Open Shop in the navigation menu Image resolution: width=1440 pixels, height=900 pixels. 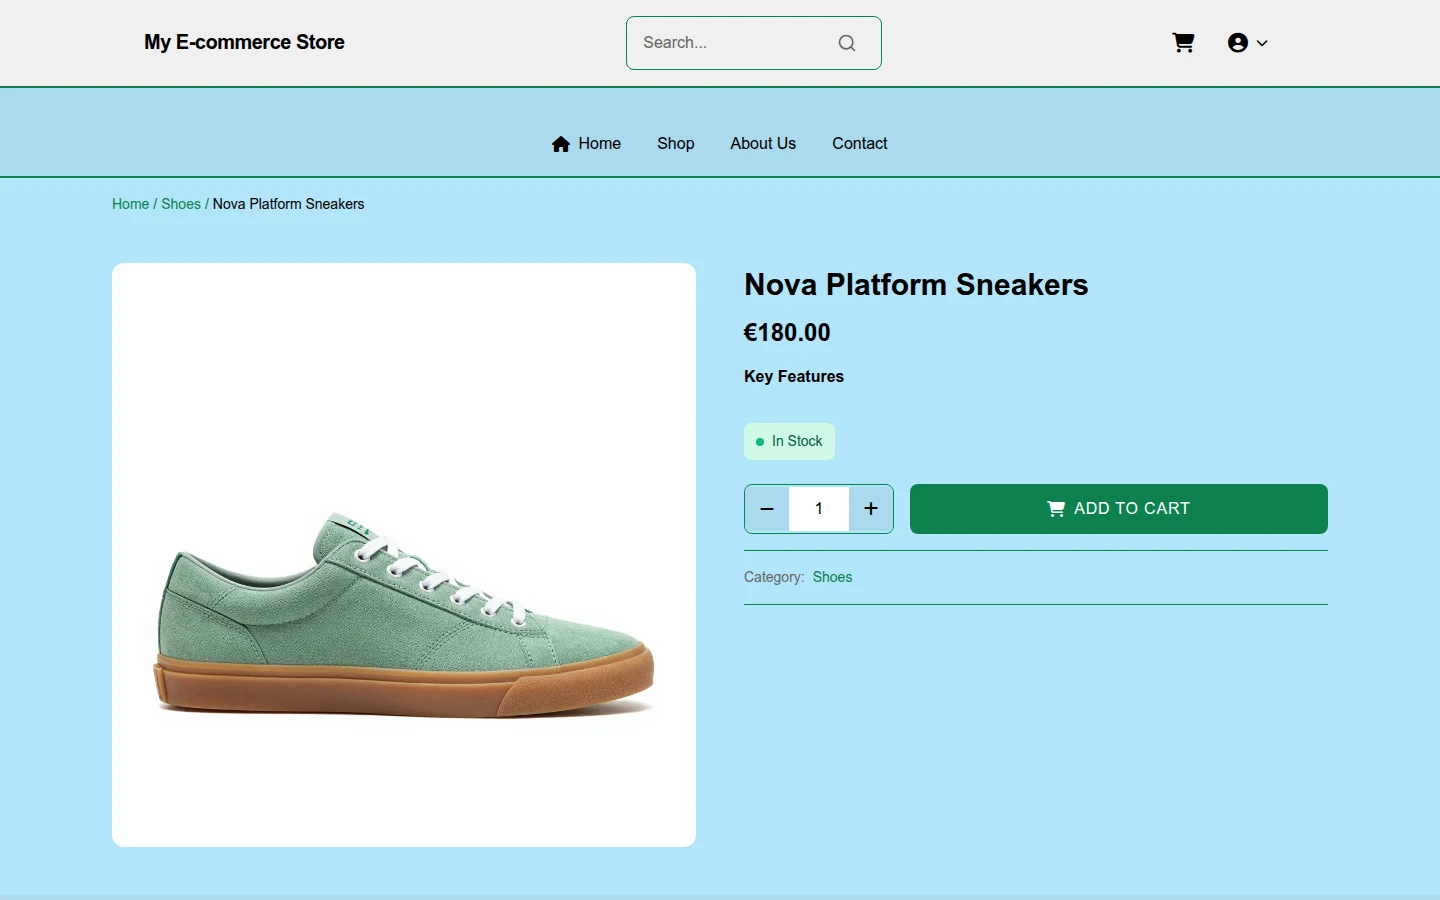[x=675, y=144]
